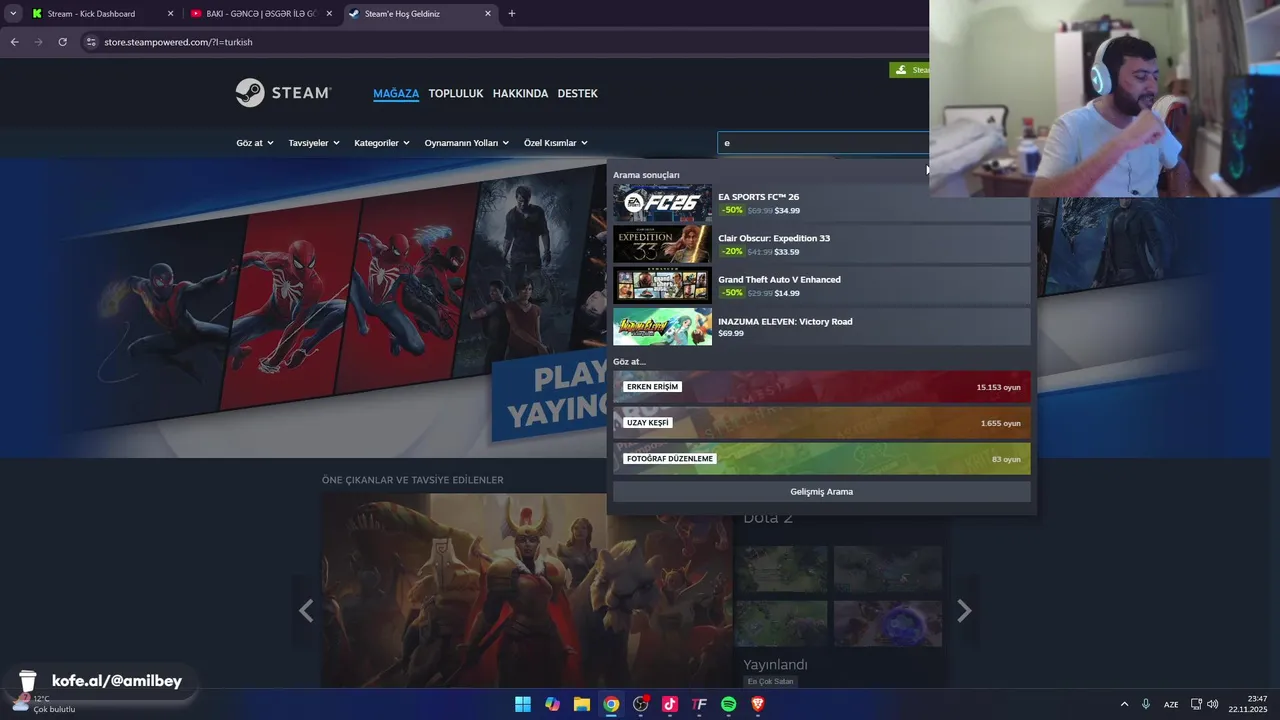The image size is (1280, 720).
Task: Expand the Göz at dropdown
Action: pyautogui.click(x=255, y=143)
